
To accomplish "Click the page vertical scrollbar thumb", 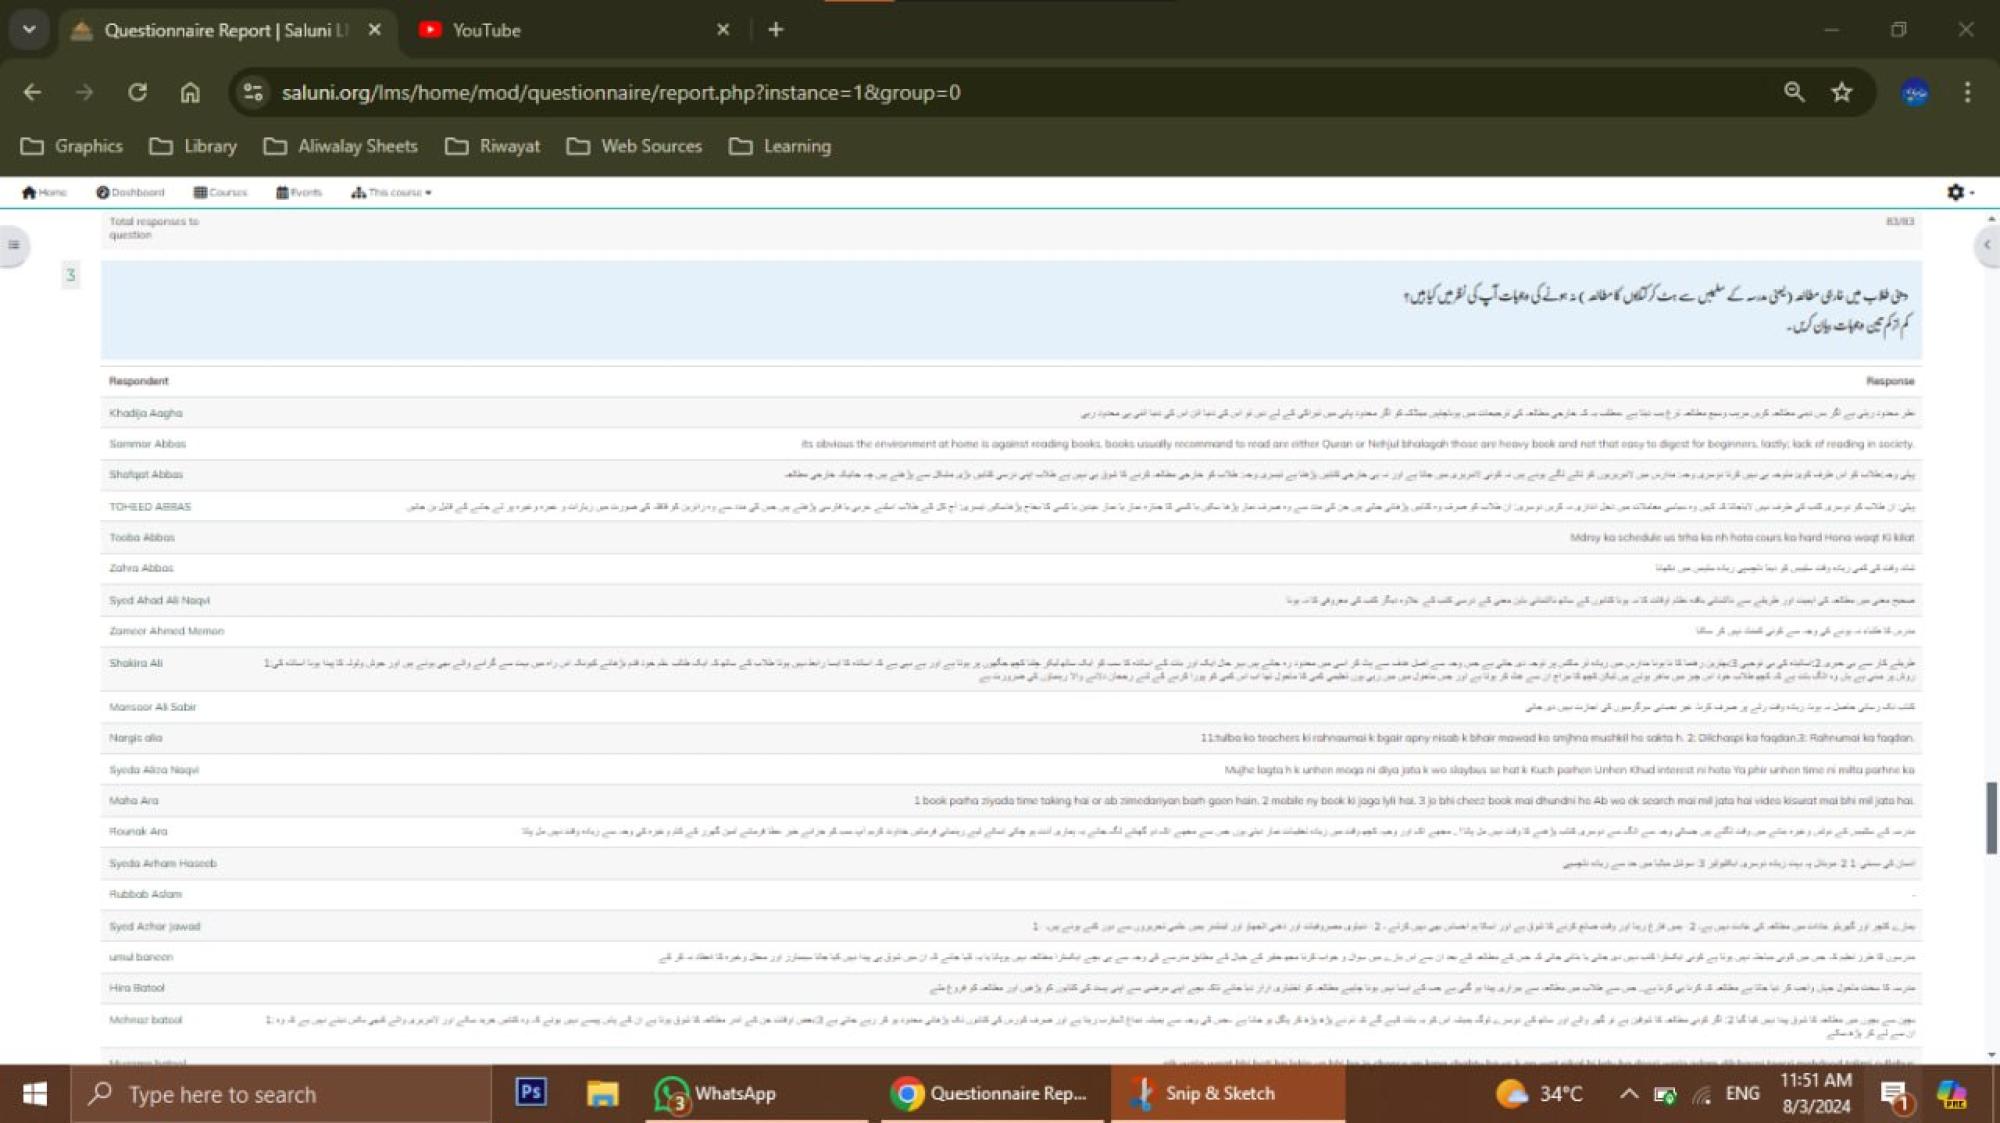I will click(1991, 817).
